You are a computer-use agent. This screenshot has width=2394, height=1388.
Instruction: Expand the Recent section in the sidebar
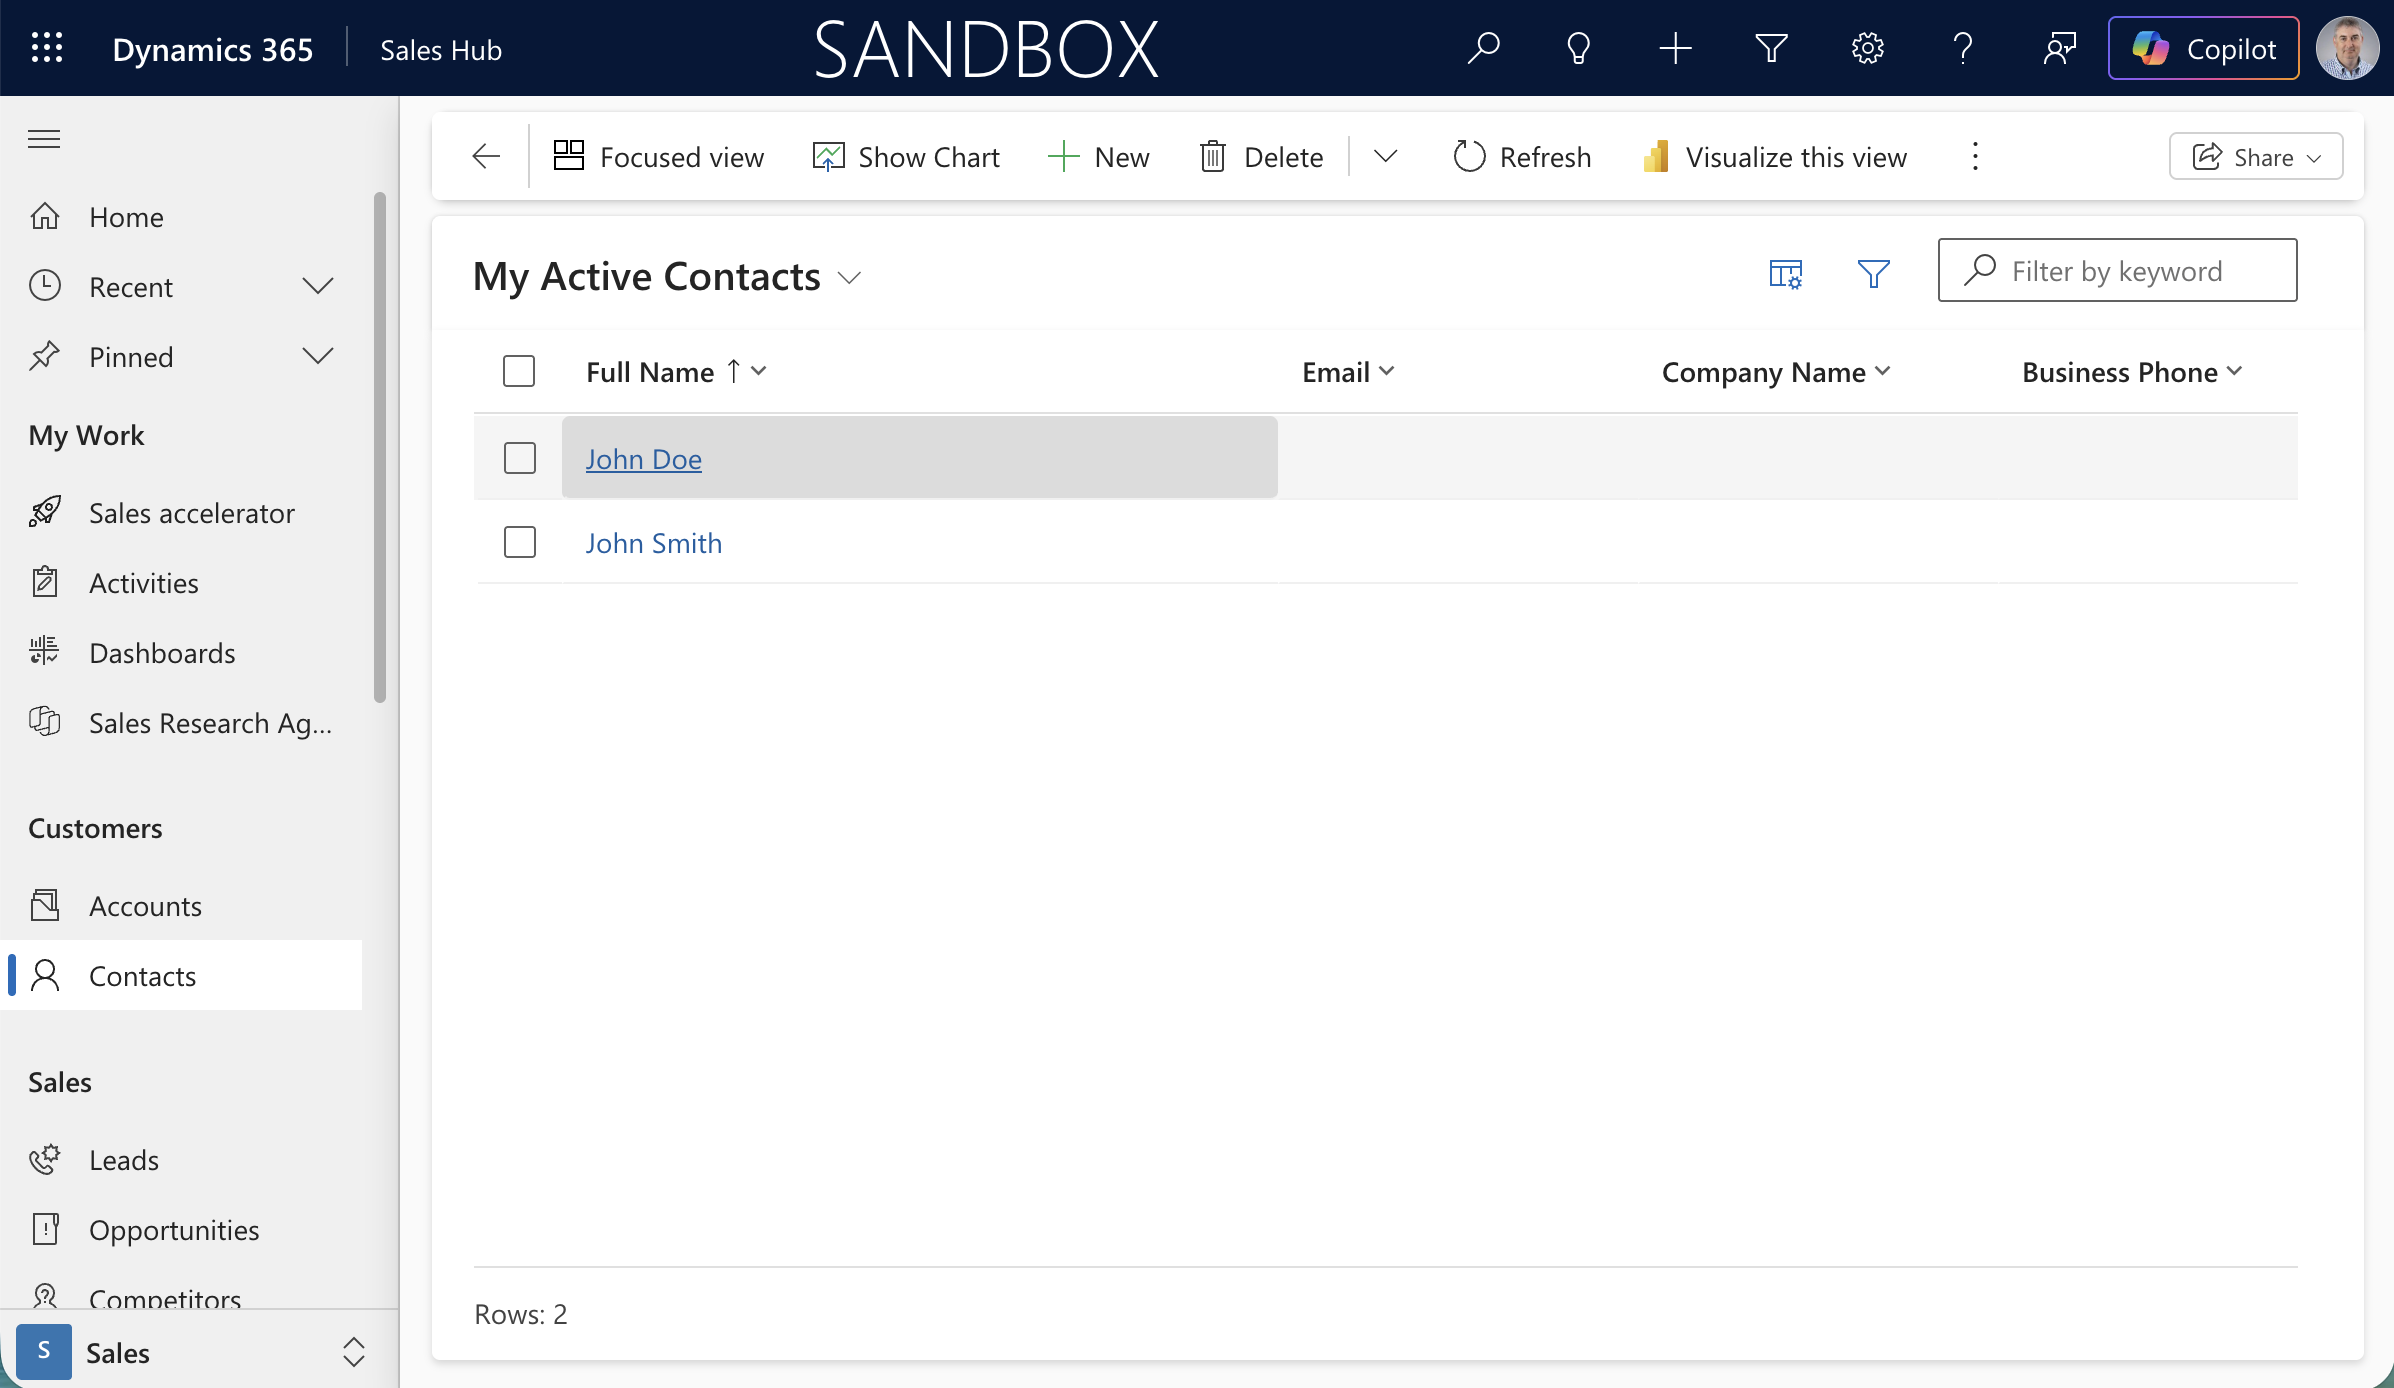(x=317, y=286)
